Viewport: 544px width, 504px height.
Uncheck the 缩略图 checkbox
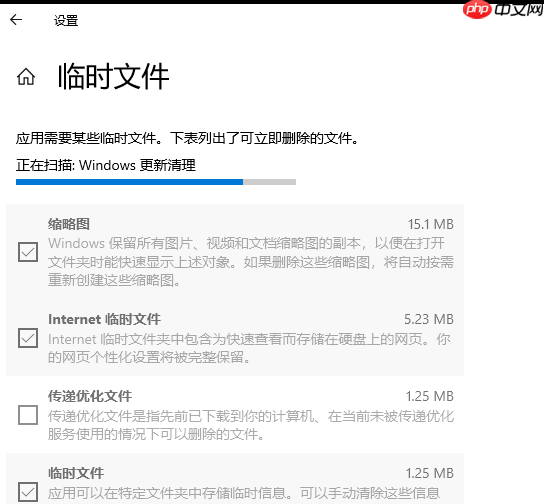pos(28,252)
